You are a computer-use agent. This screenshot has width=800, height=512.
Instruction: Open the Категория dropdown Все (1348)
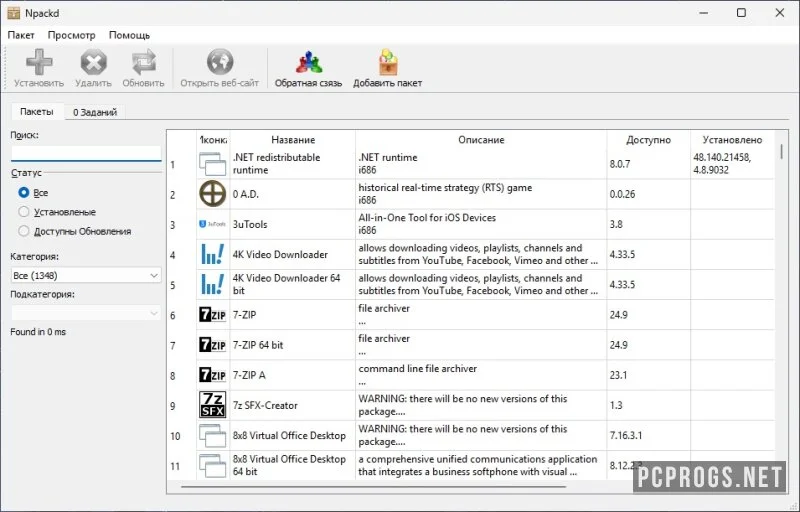click(86, 275)
